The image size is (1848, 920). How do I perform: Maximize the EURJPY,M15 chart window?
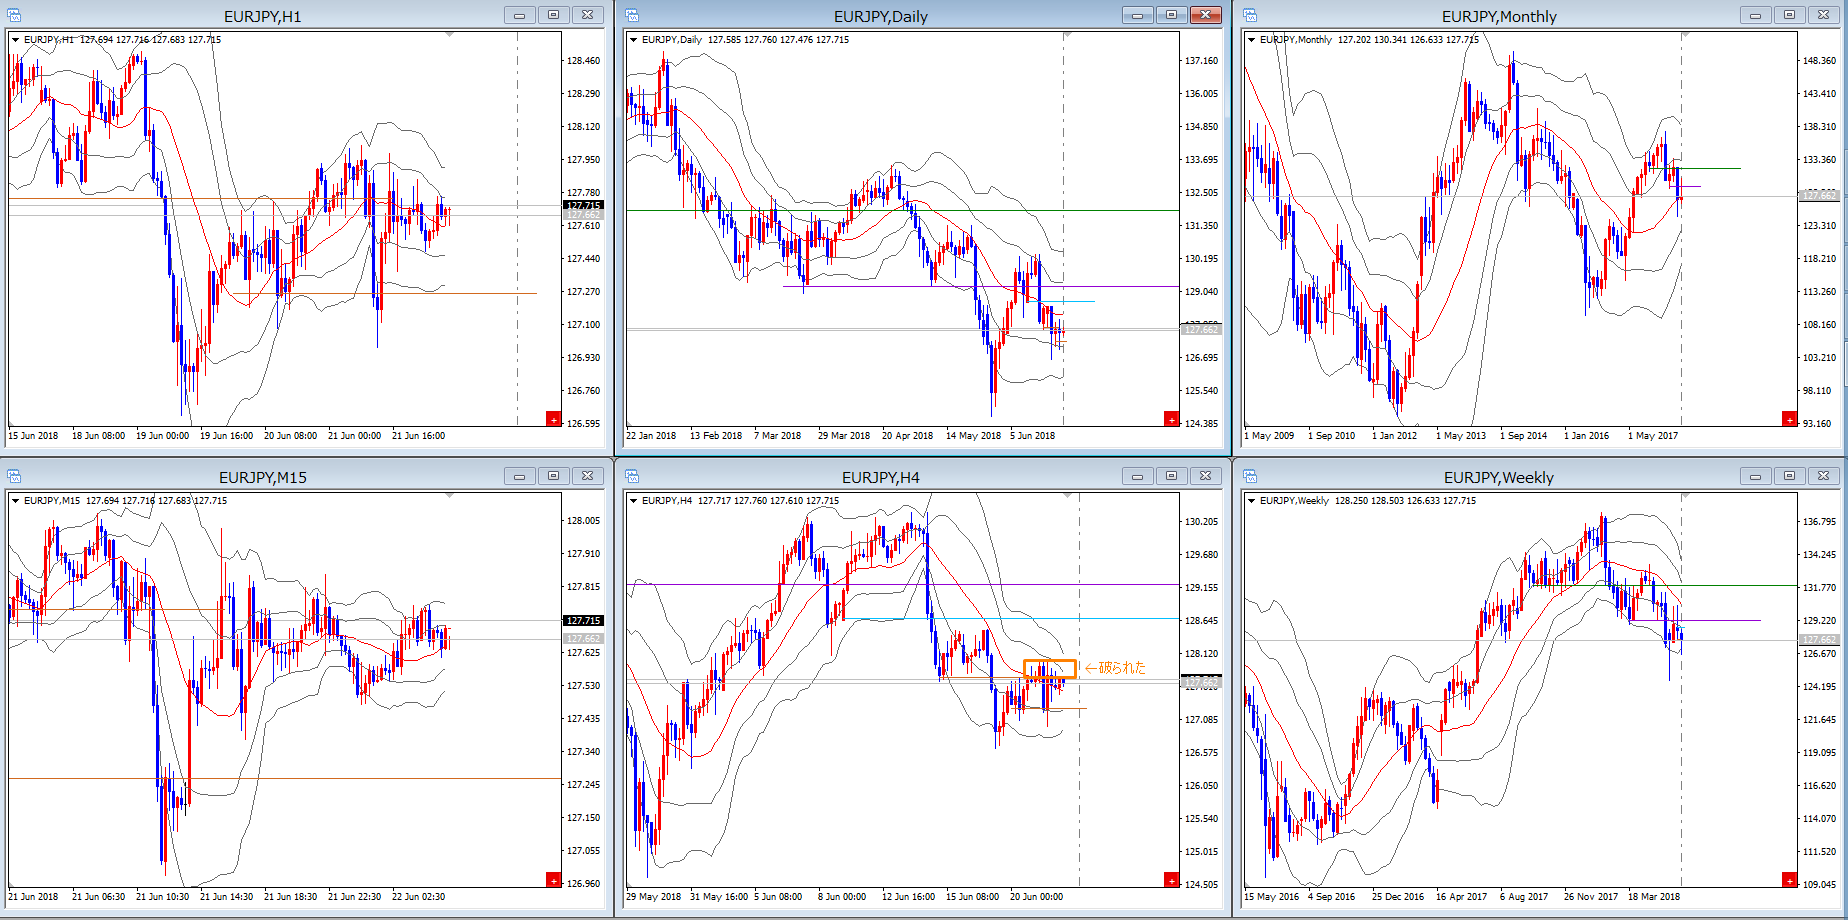coord(553,476)
